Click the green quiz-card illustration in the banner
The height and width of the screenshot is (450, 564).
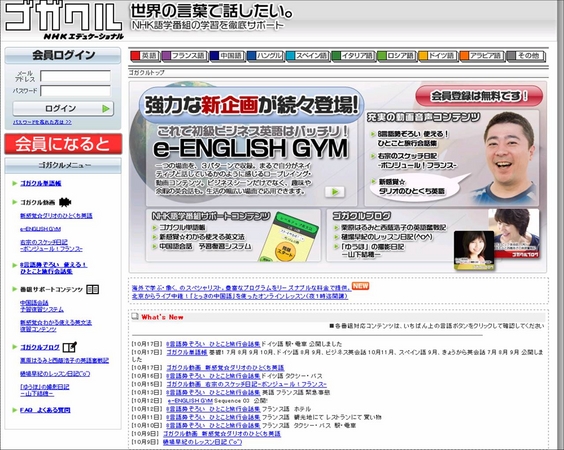pyautogui.click(x=290, y=237)
